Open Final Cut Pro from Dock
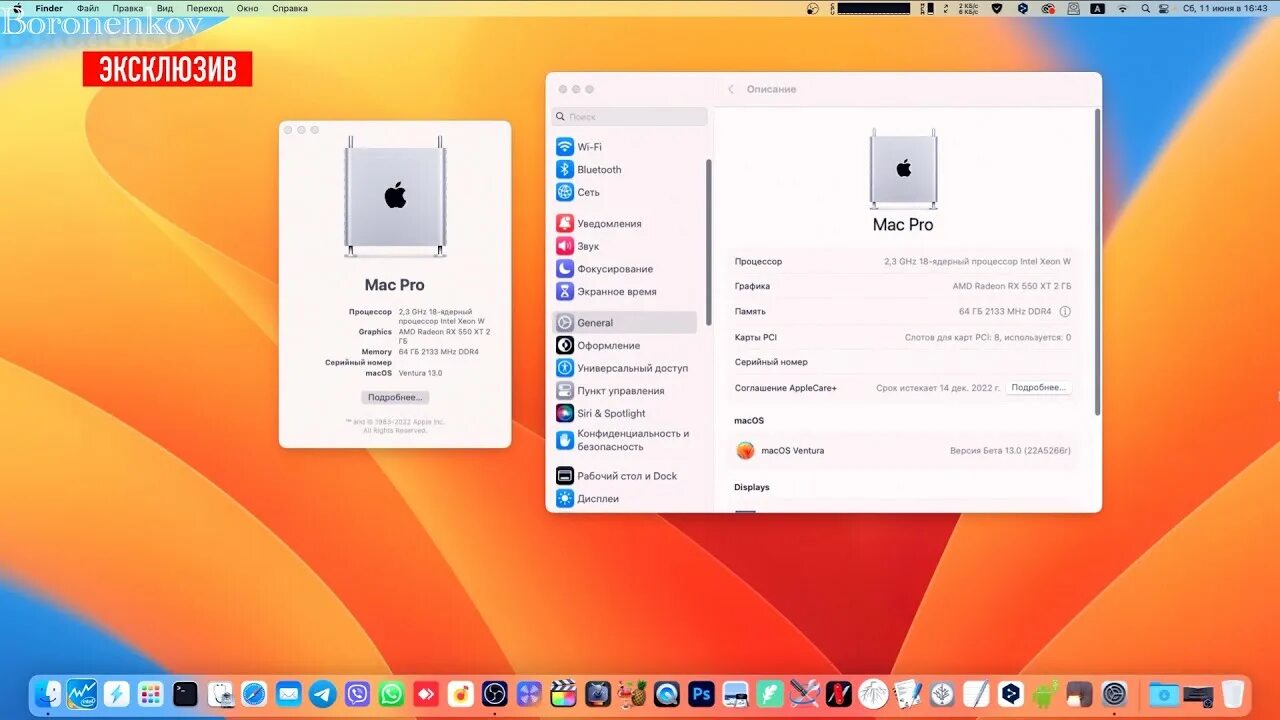The image size is (1280, 720). click(x=564, y=693)
